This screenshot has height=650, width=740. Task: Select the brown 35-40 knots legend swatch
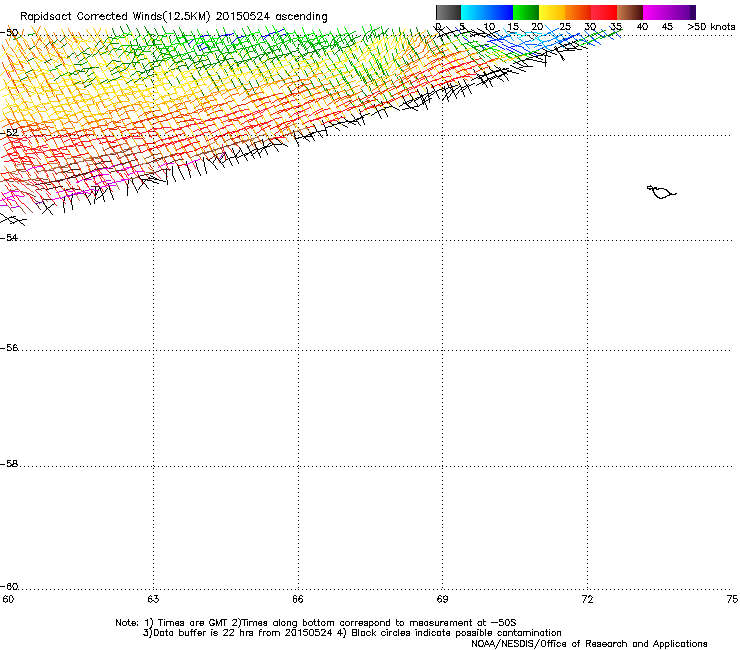630,12
